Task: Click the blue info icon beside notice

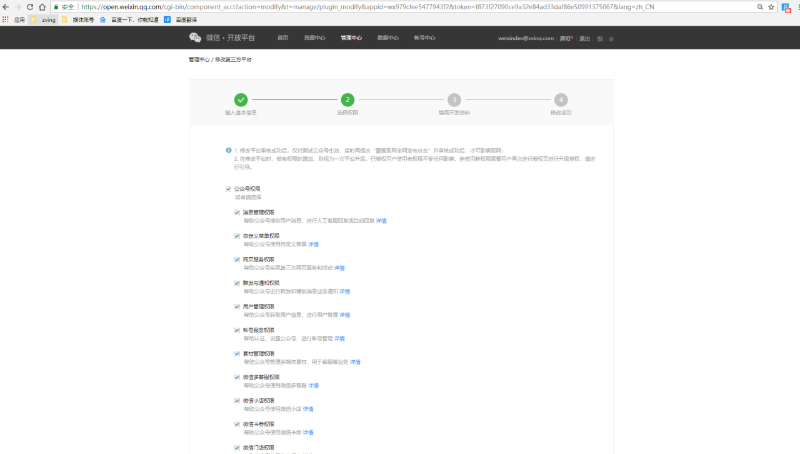Action: point(229,150)
